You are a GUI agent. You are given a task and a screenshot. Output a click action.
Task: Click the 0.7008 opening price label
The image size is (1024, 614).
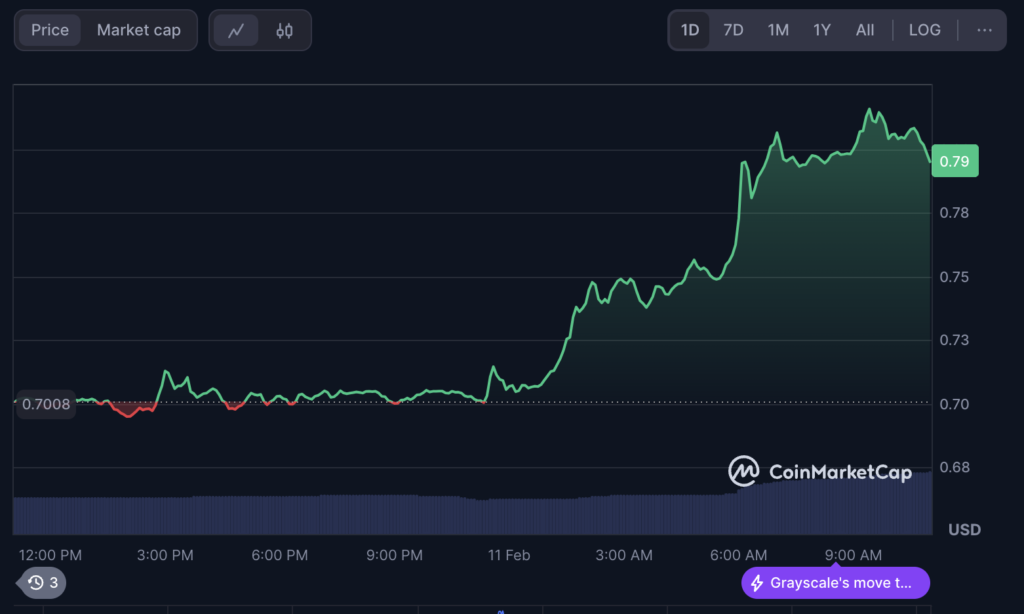46,404
